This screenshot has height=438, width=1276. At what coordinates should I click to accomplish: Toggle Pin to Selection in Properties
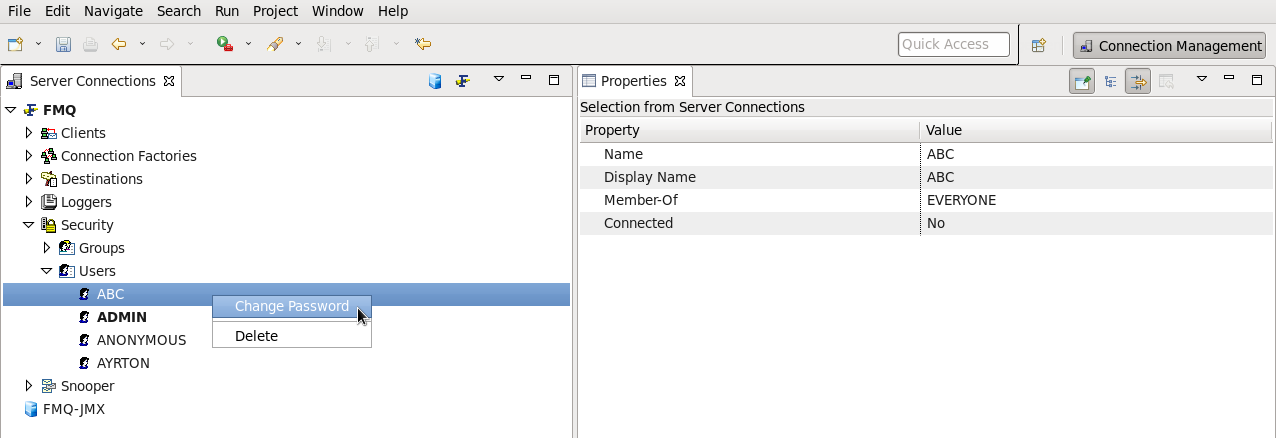(1082, 81)
